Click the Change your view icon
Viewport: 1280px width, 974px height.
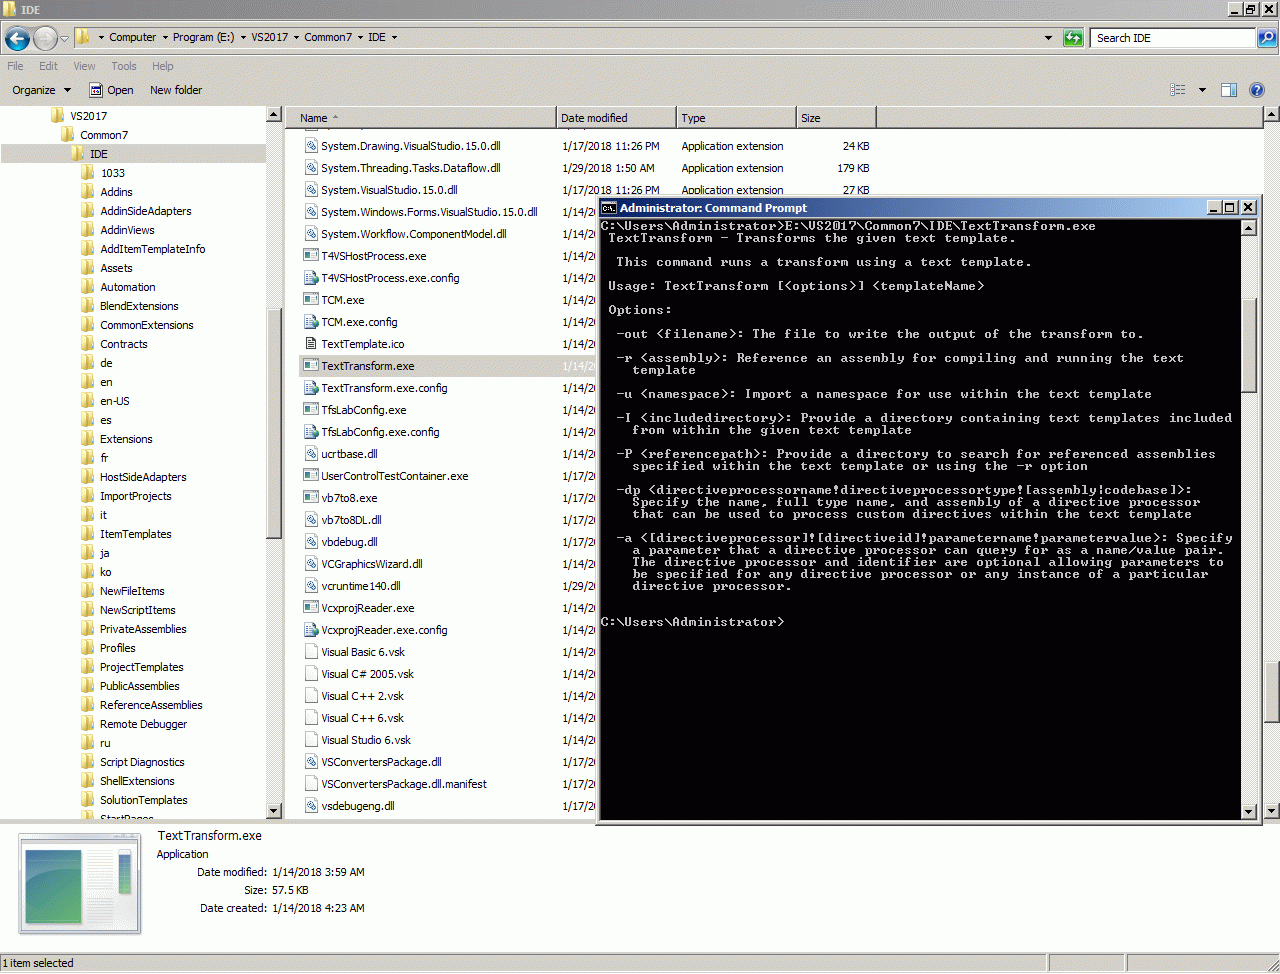click(x=1178, y=90)
